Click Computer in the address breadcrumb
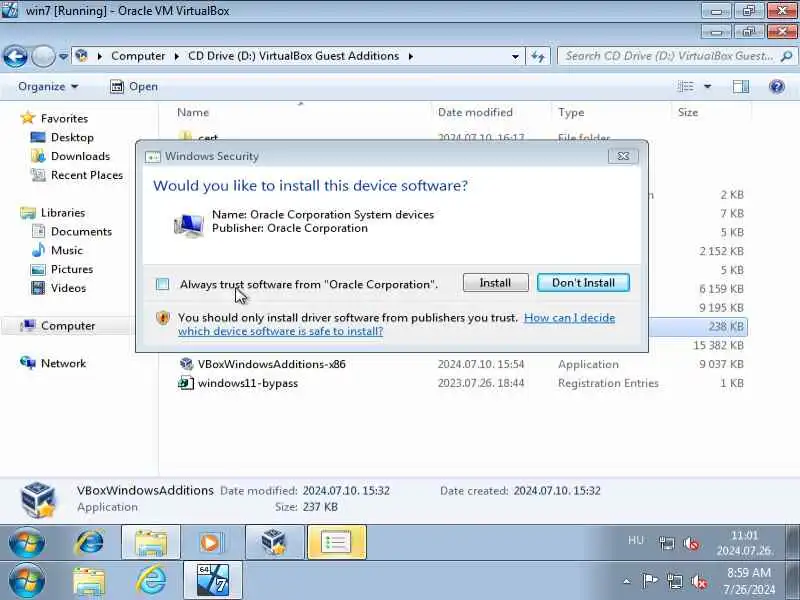 pos(138,56)
